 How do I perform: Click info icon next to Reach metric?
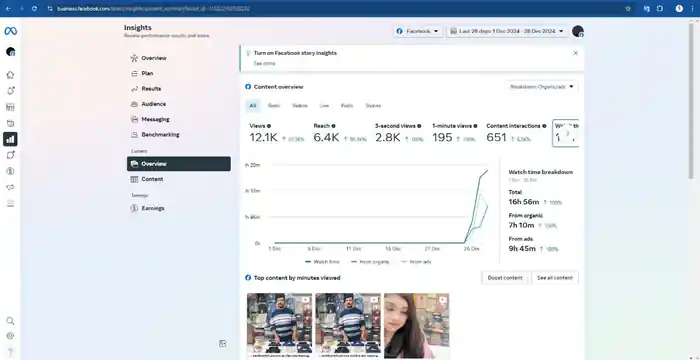[333, 126]
